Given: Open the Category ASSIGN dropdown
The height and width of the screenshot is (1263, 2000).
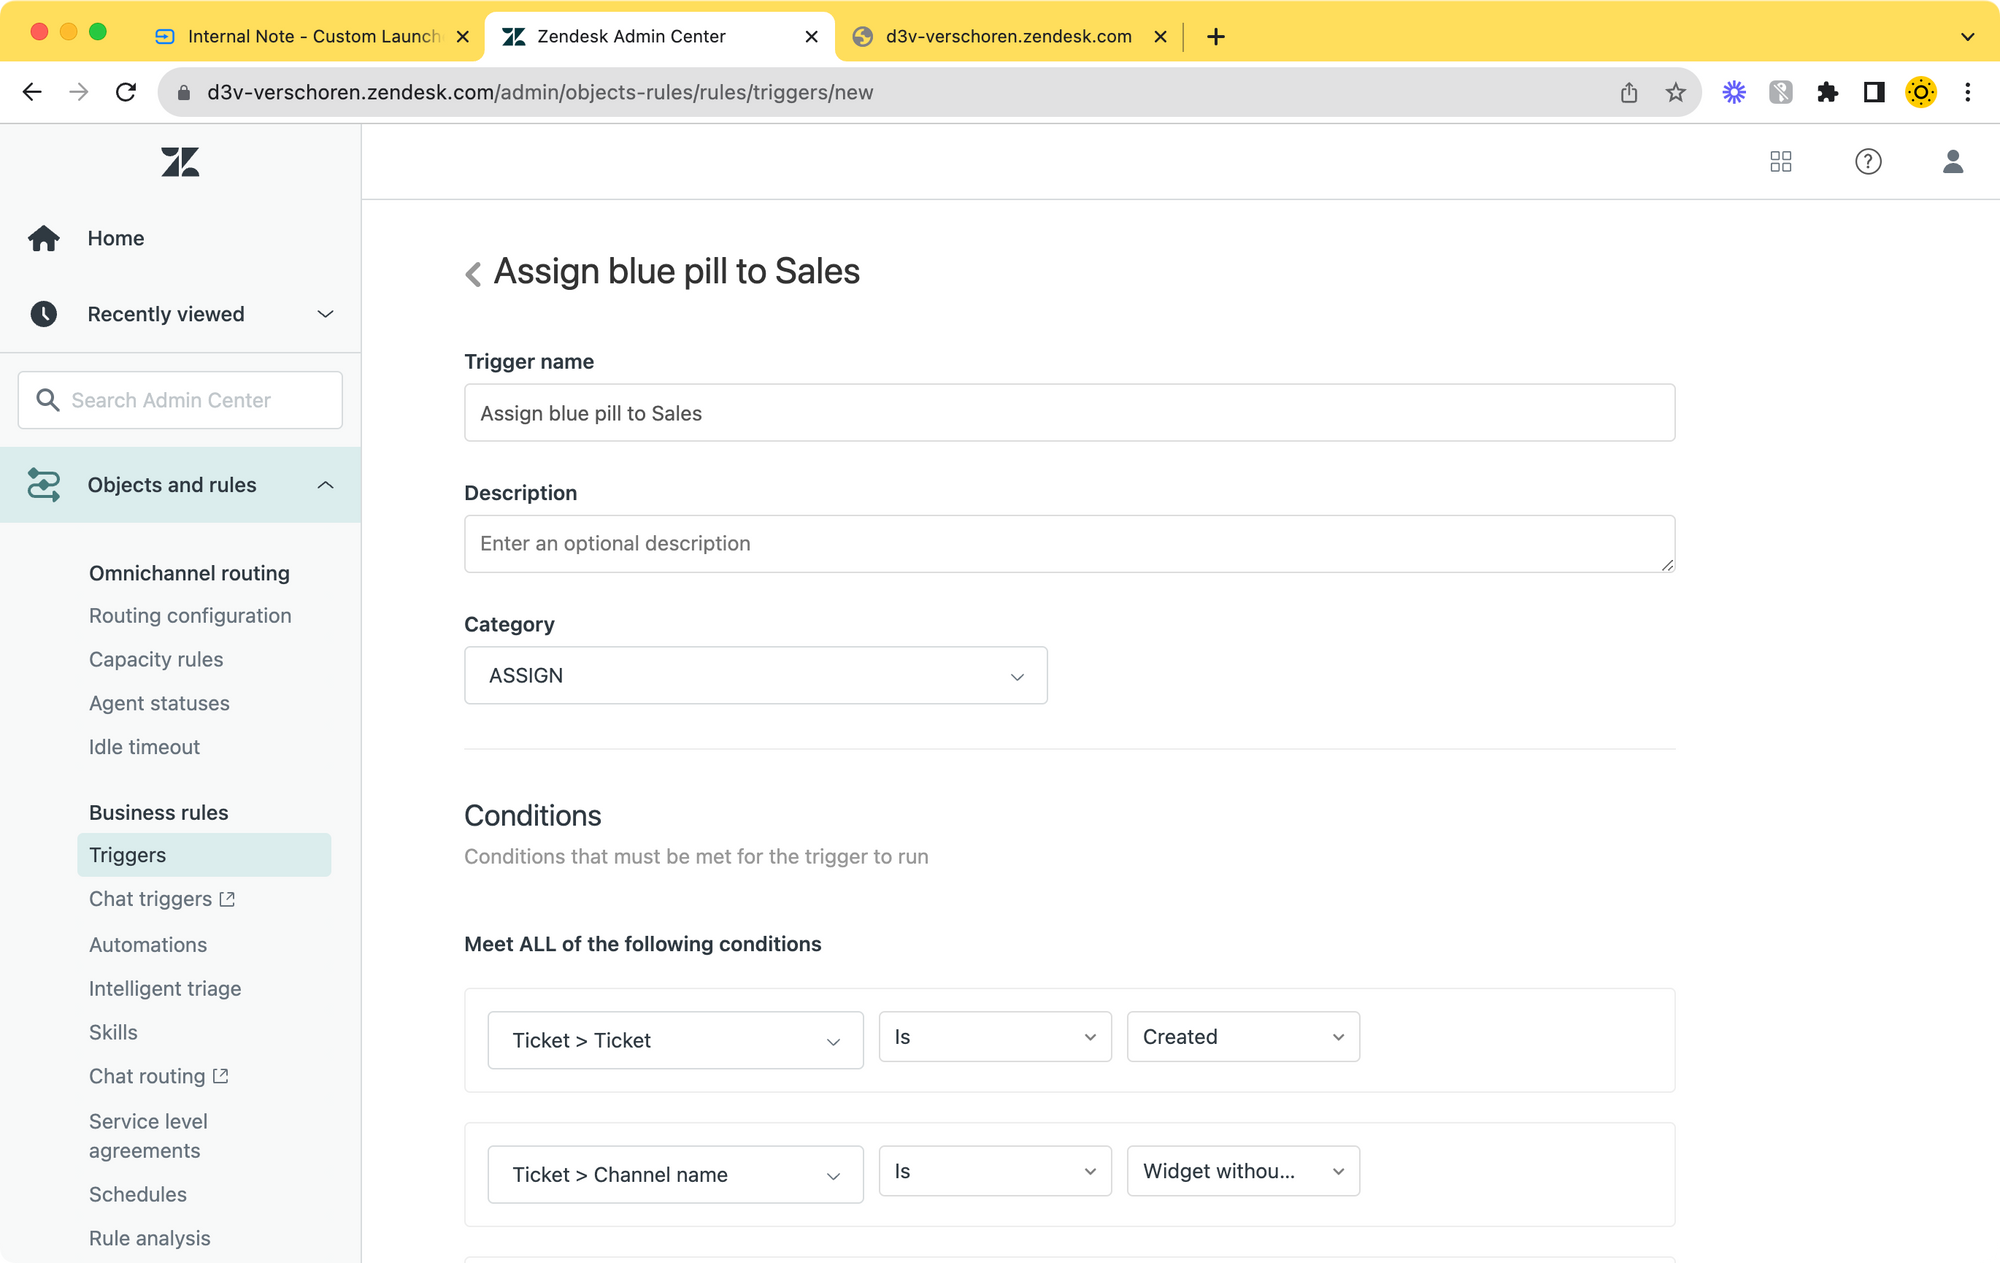Looking at the screenshot, I should (x=755, y=676).
